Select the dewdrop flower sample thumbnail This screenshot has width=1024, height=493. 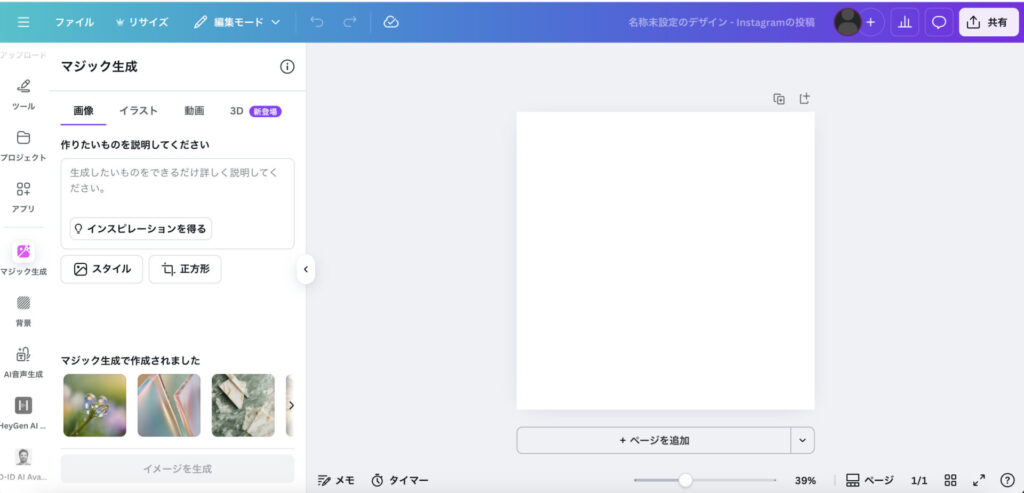tap(95, 406)
